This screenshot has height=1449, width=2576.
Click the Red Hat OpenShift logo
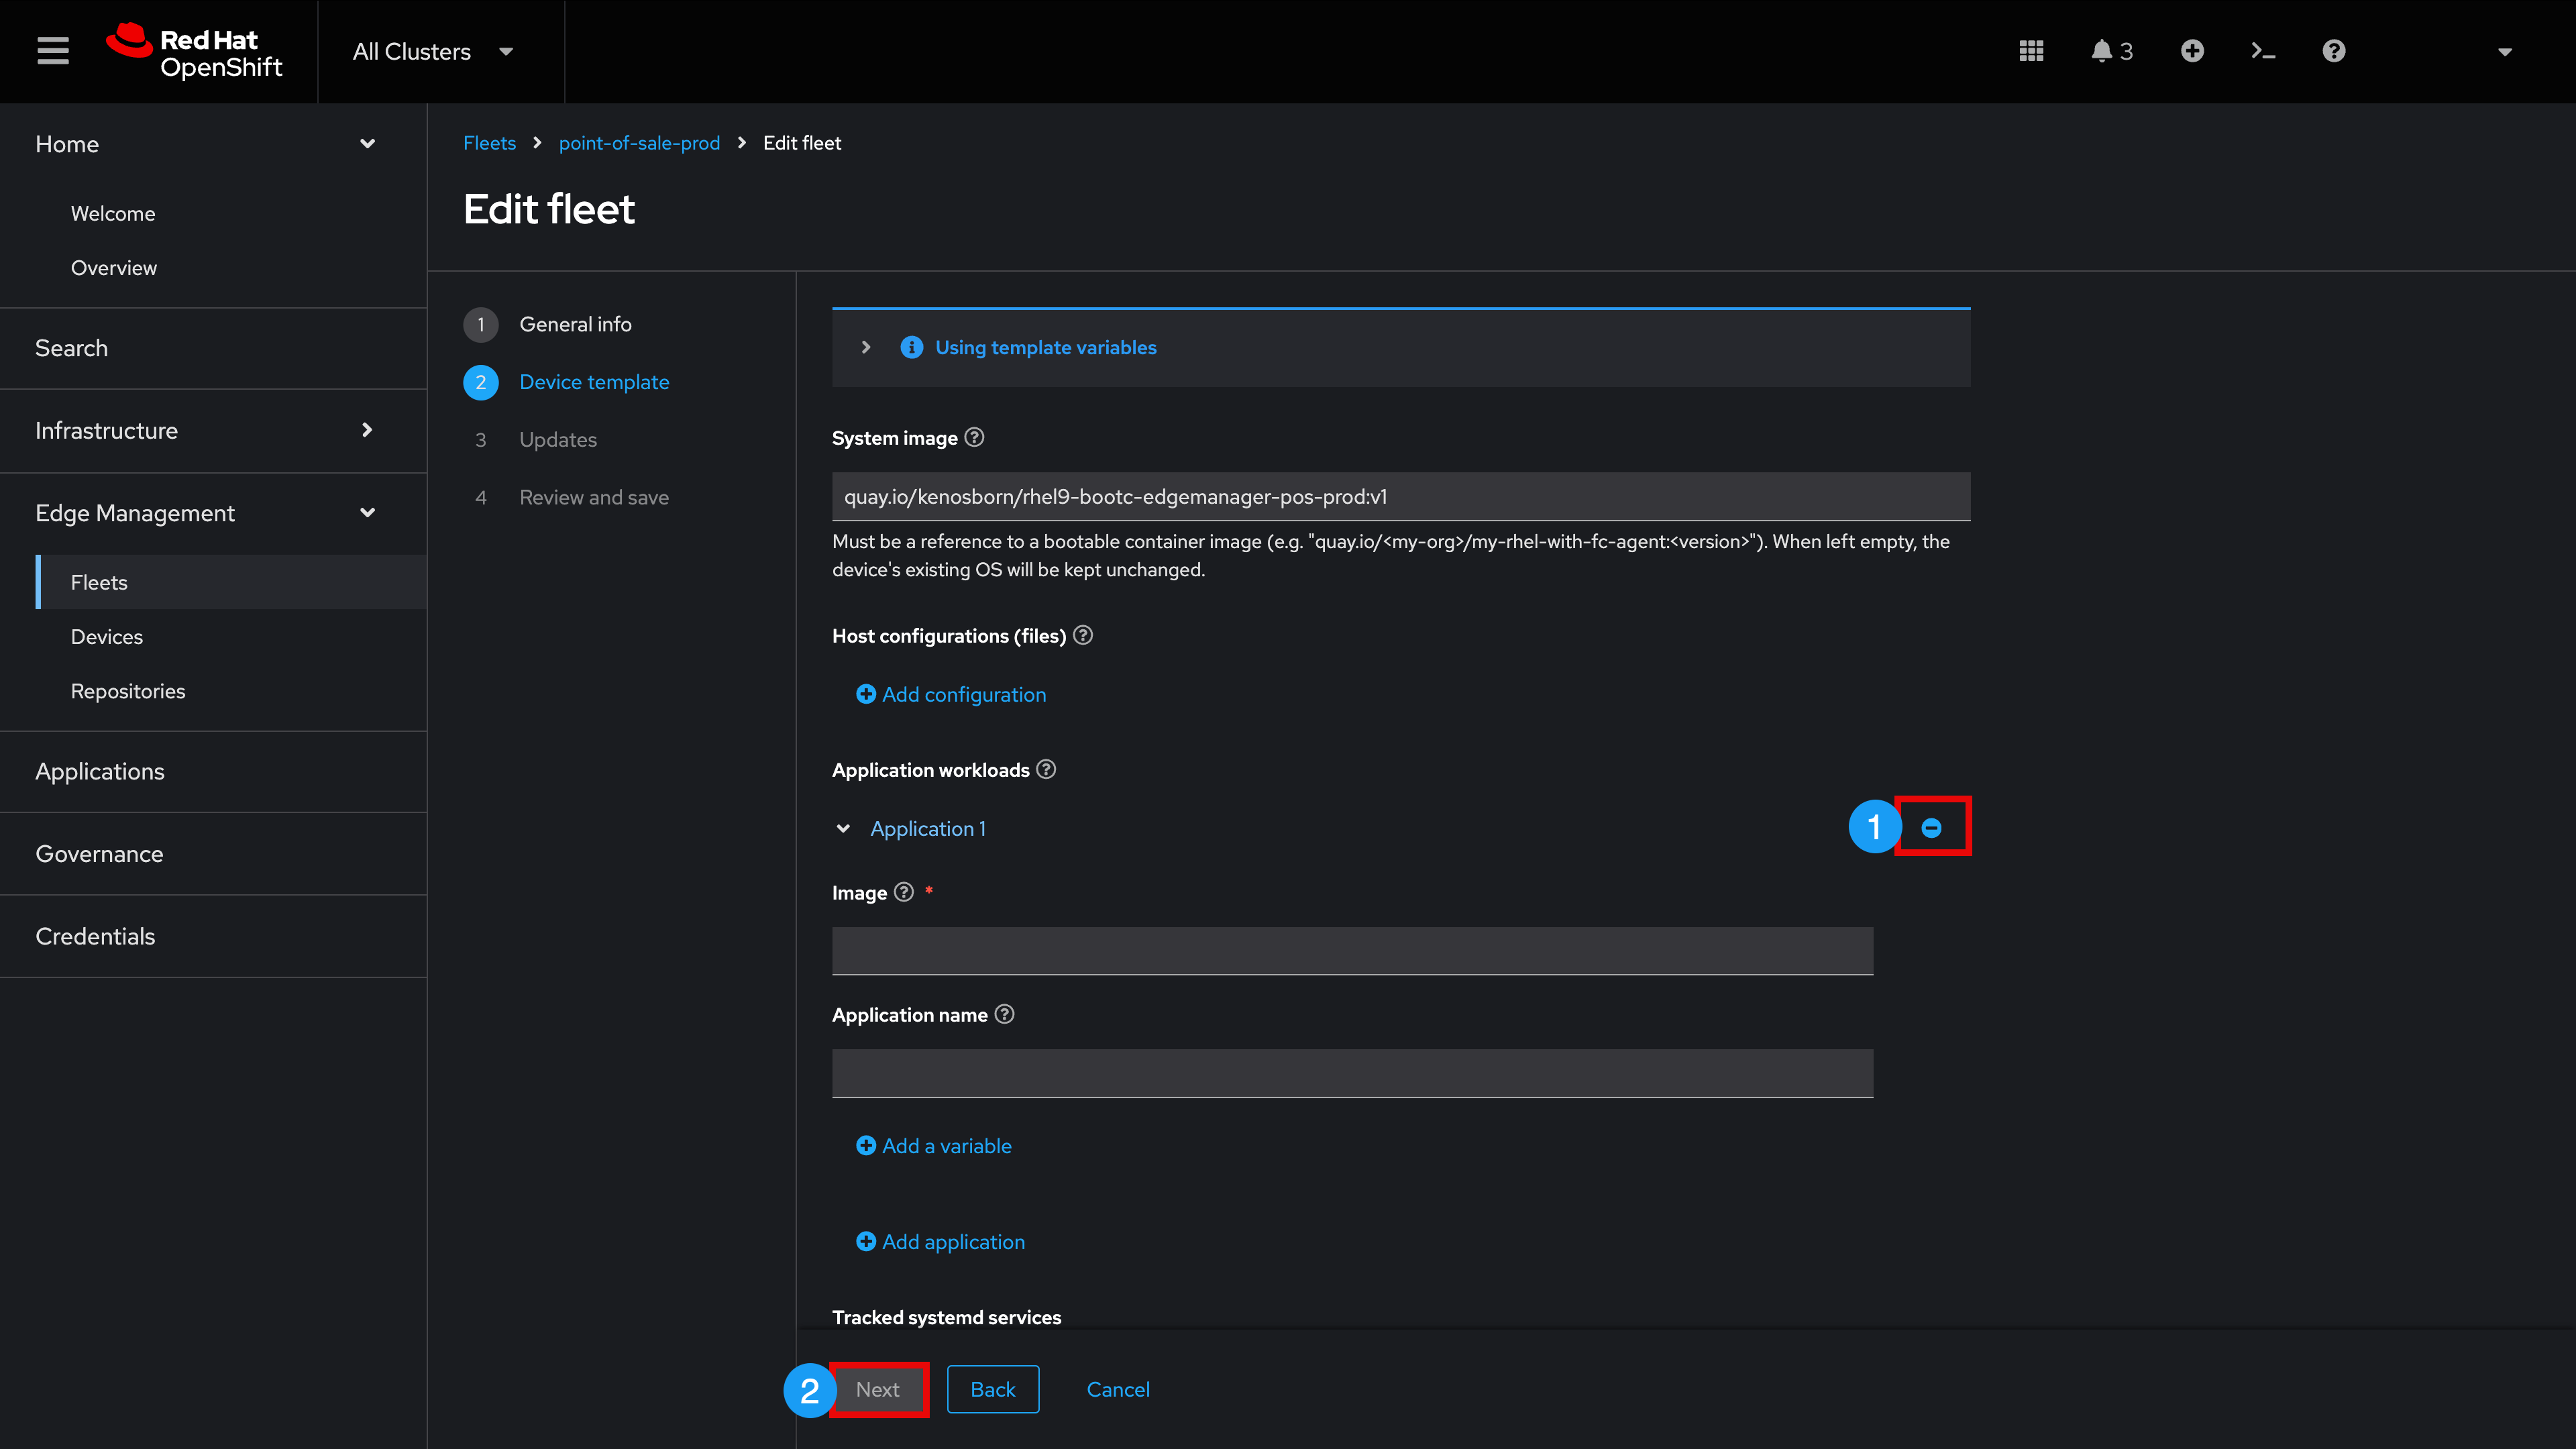click(x=195, y=51)
